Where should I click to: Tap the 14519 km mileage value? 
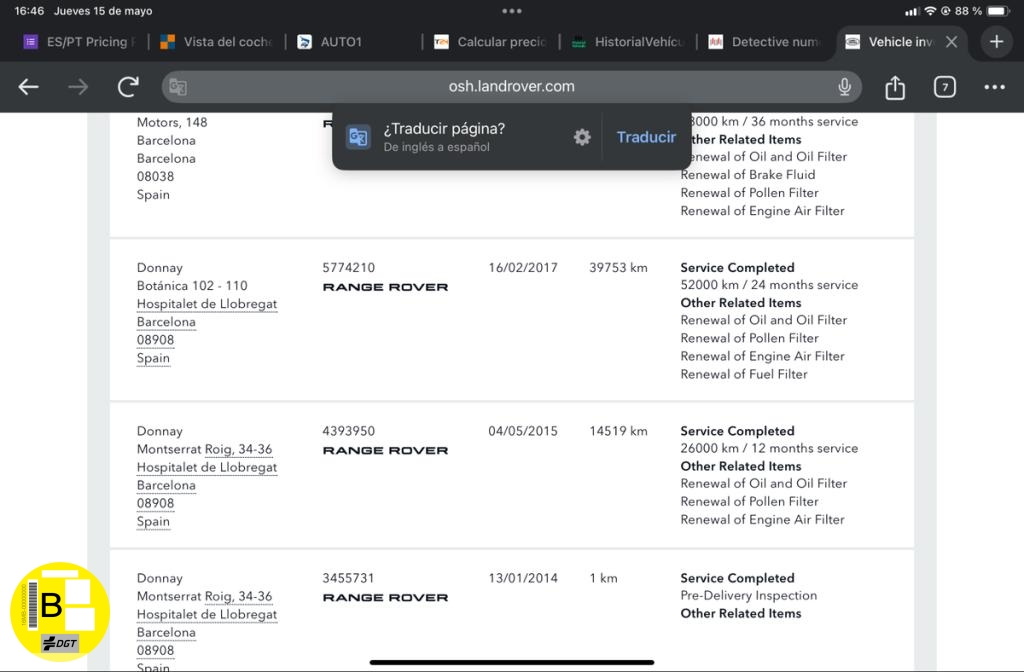(x=618, y=431)
